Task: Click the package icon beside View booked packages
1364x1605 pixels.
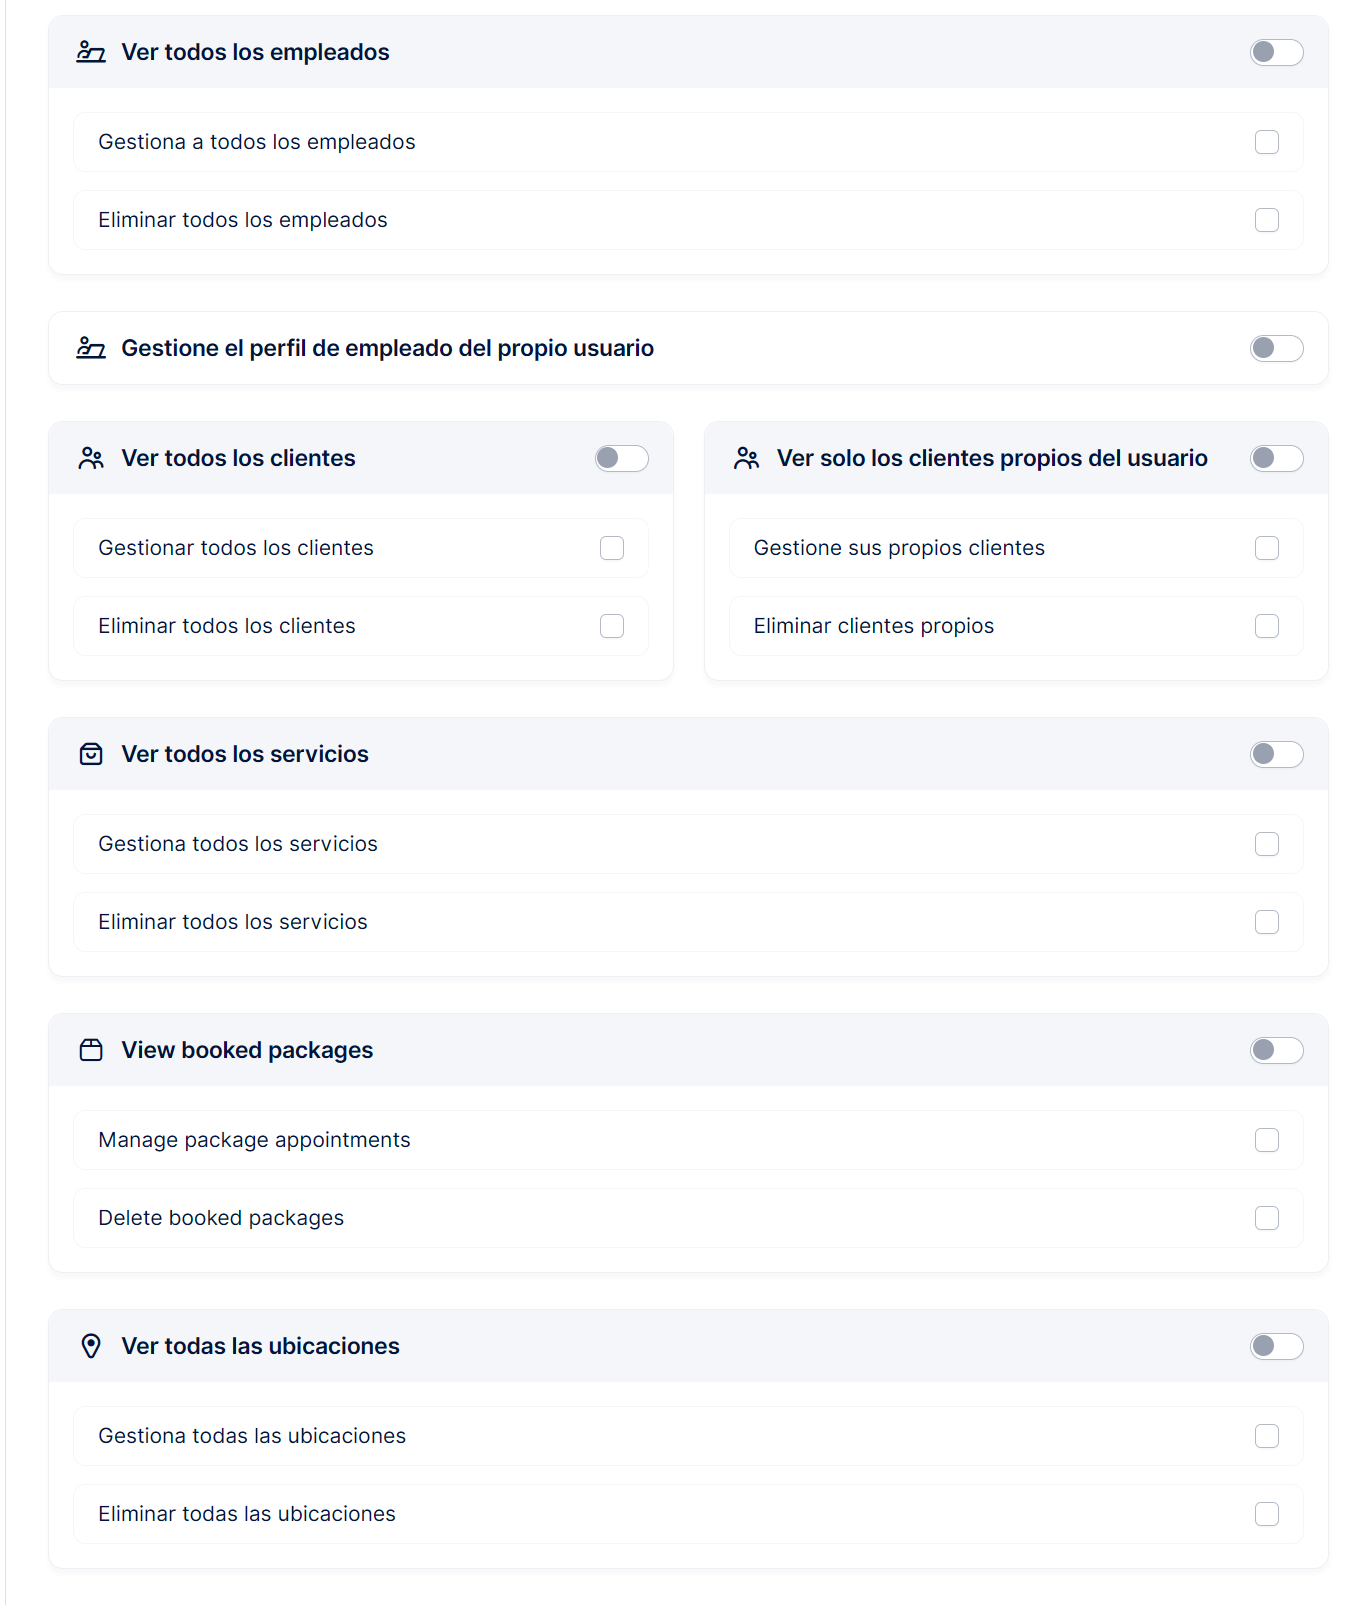Action: pos(91,1050)
